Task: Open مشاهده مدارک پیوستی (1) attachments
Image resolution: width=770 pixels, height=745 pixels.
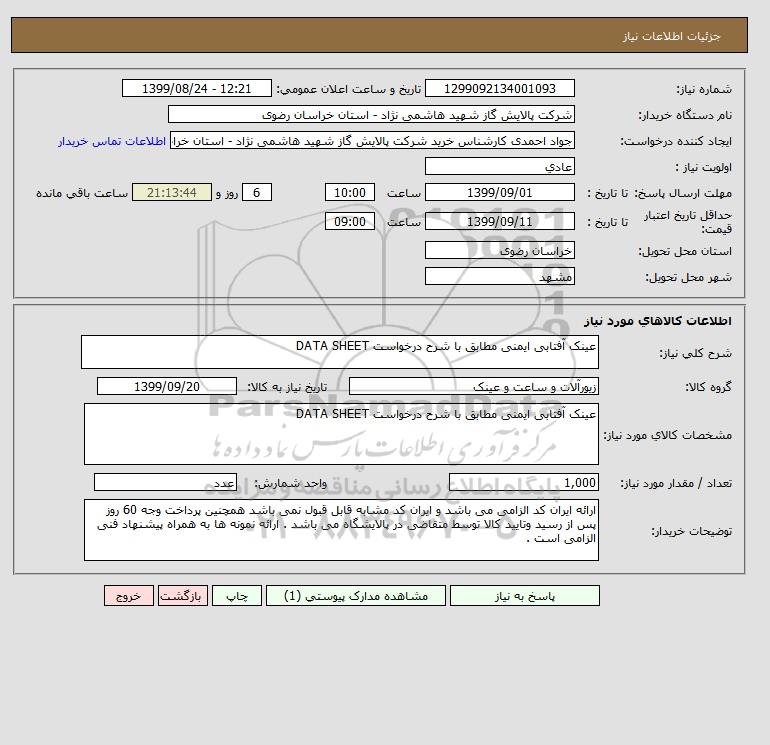Action: tap(356, 596)
